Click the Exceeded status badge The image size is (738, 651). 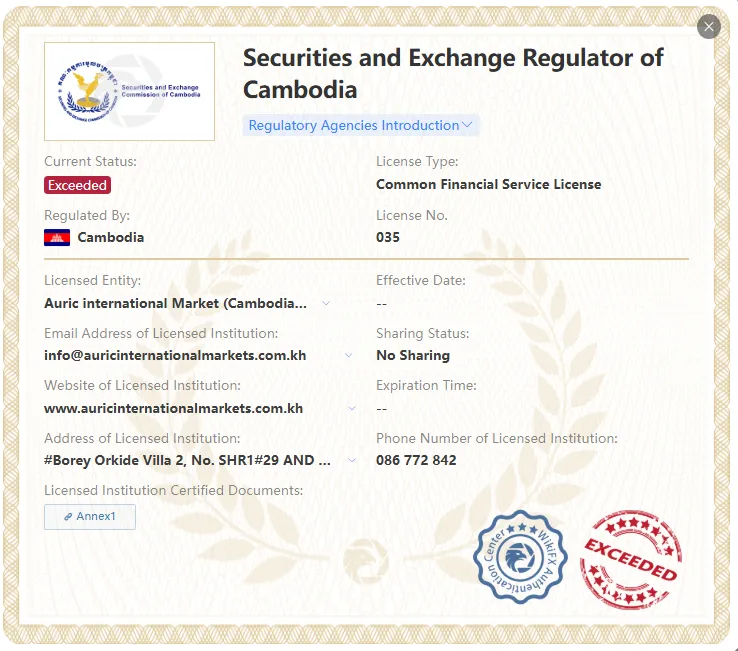pos(78,185)
